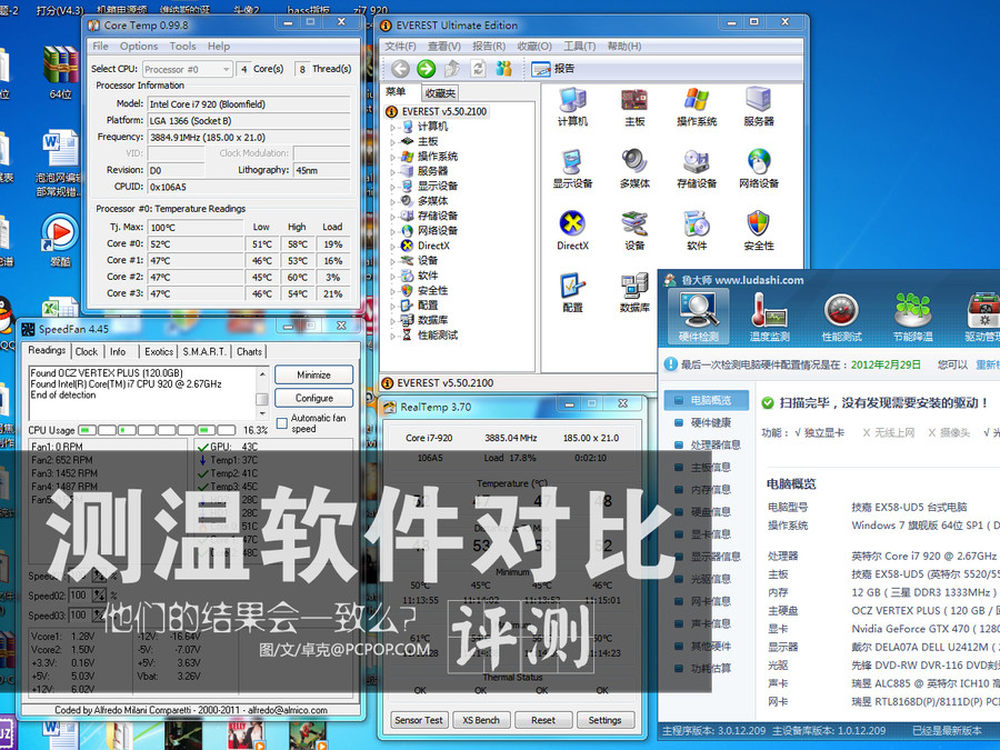Open the 配置 icon in EVEREST right panel
This screenshot has height=750, width=1000.
pyautogui.click(x=572, y=293)
